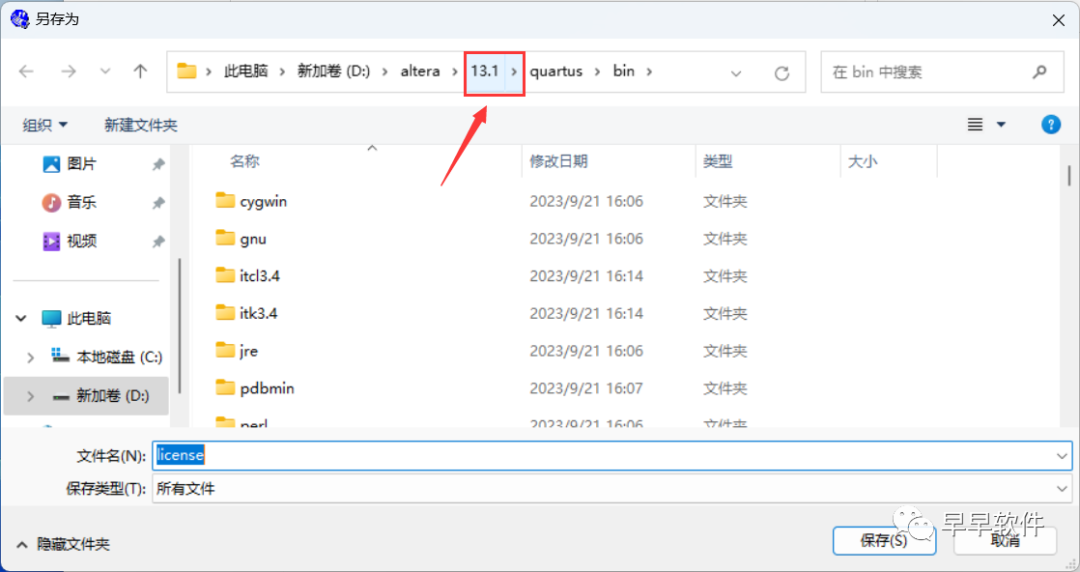Unpin 图片 using its pin icon

(x=158, y=164)
